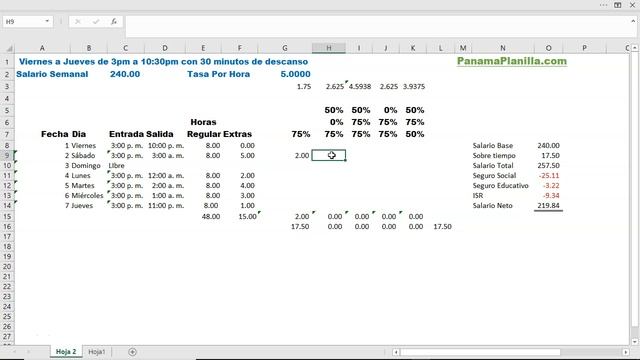Open the PanamaPlanilla.com hyperlink
The image size is (640, 360).
(x=511, y=61)
